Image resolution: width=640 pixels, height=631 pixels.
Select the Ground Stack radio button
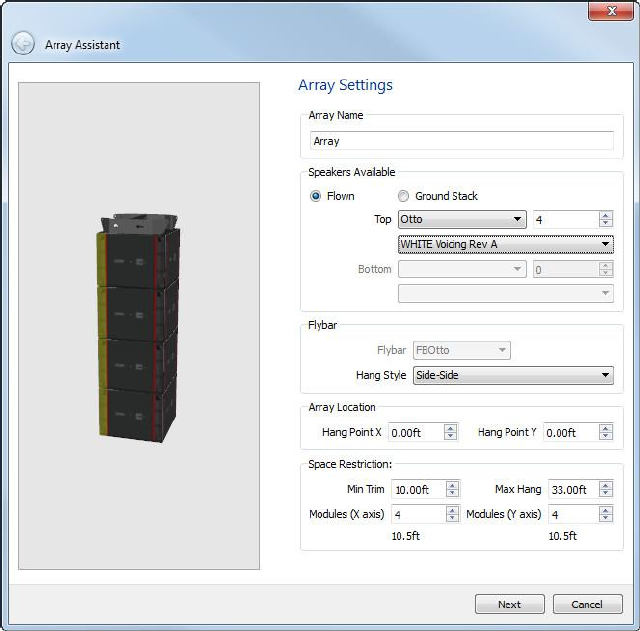404,196
